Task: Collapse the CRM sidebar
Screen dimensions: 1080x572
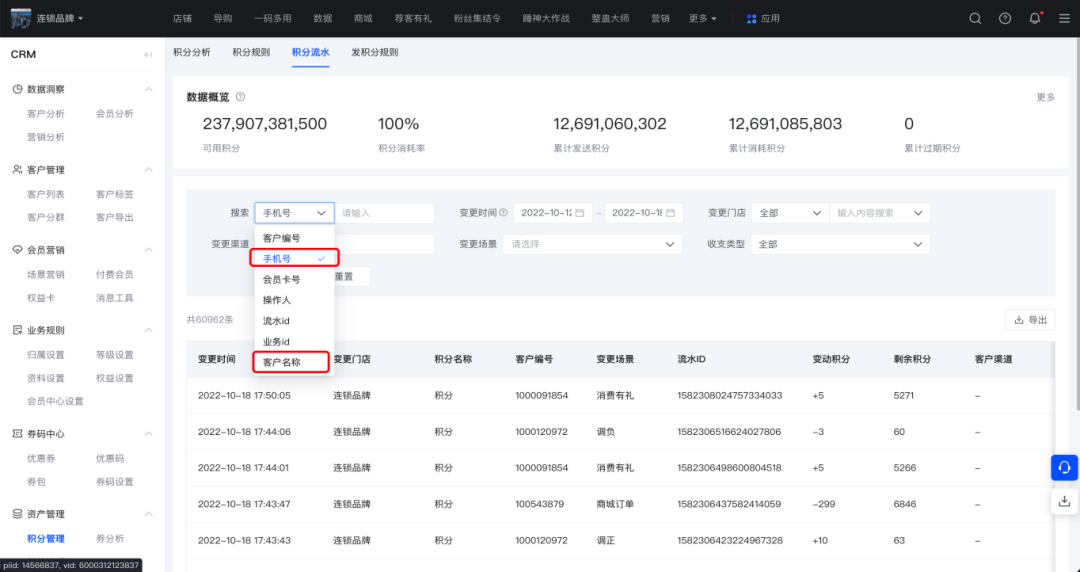Action: click(x=147, y=54)
